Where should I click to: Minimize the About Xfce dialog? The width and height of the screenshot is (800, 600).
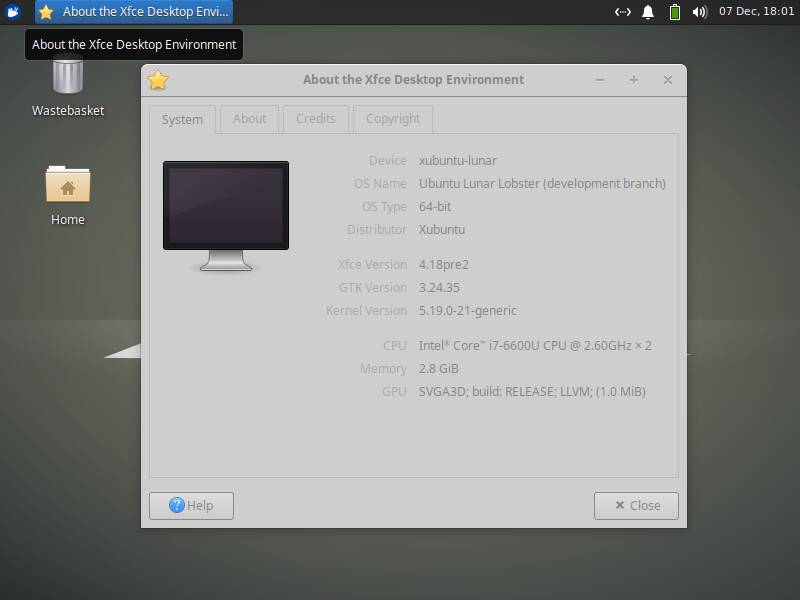pyautogui.click(x=600, y=80)
